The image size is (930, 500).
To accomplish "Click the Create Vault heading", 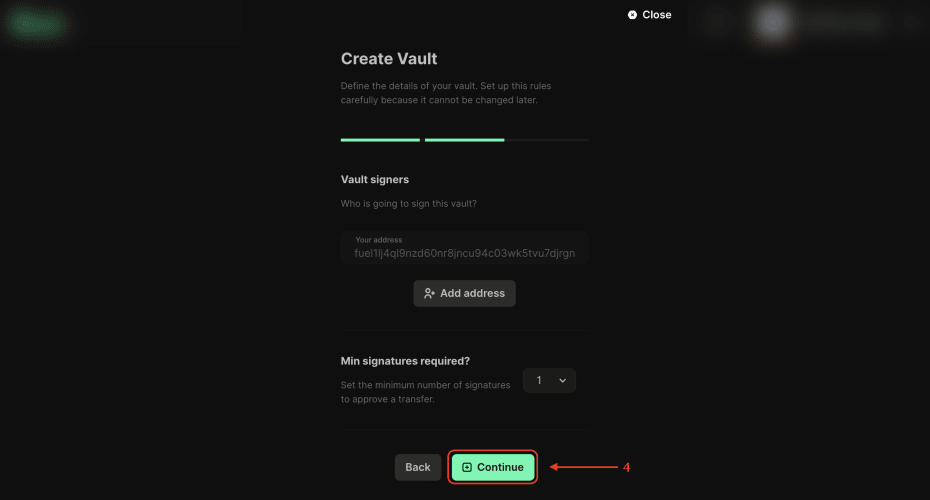I will (x=389, y=59).
